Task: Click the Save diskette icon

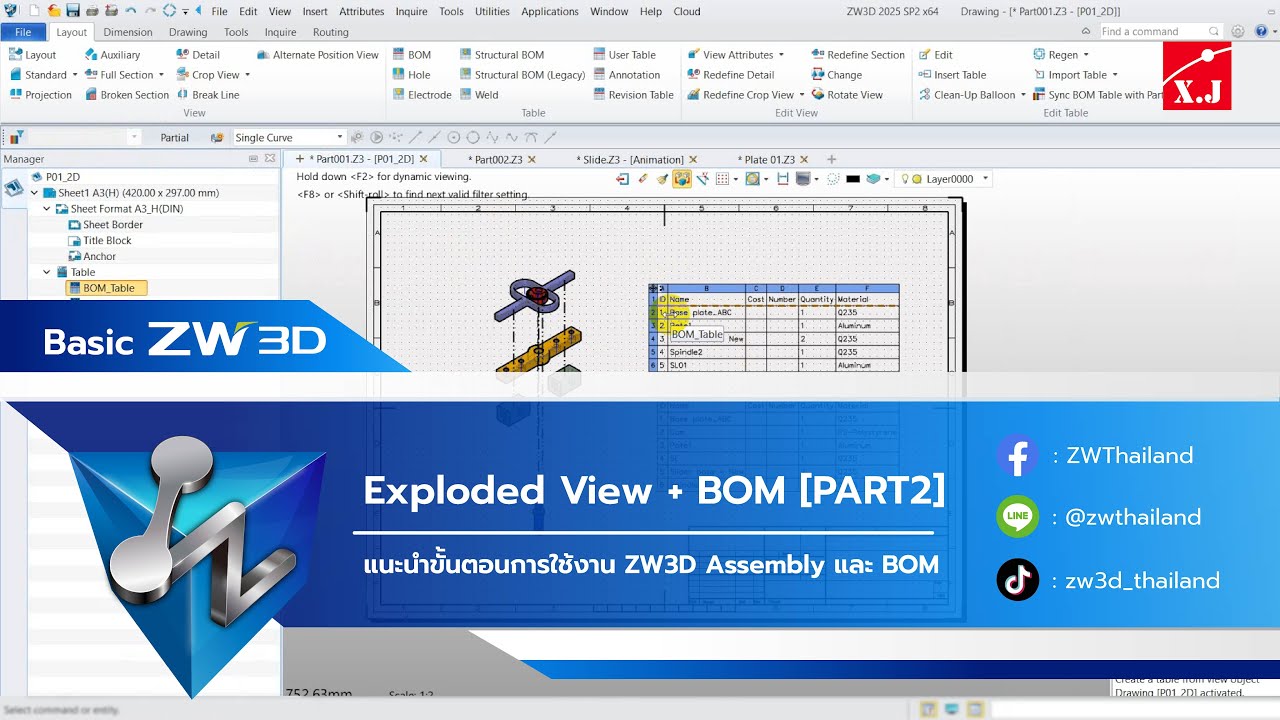Action: click(x=73, y=11)
